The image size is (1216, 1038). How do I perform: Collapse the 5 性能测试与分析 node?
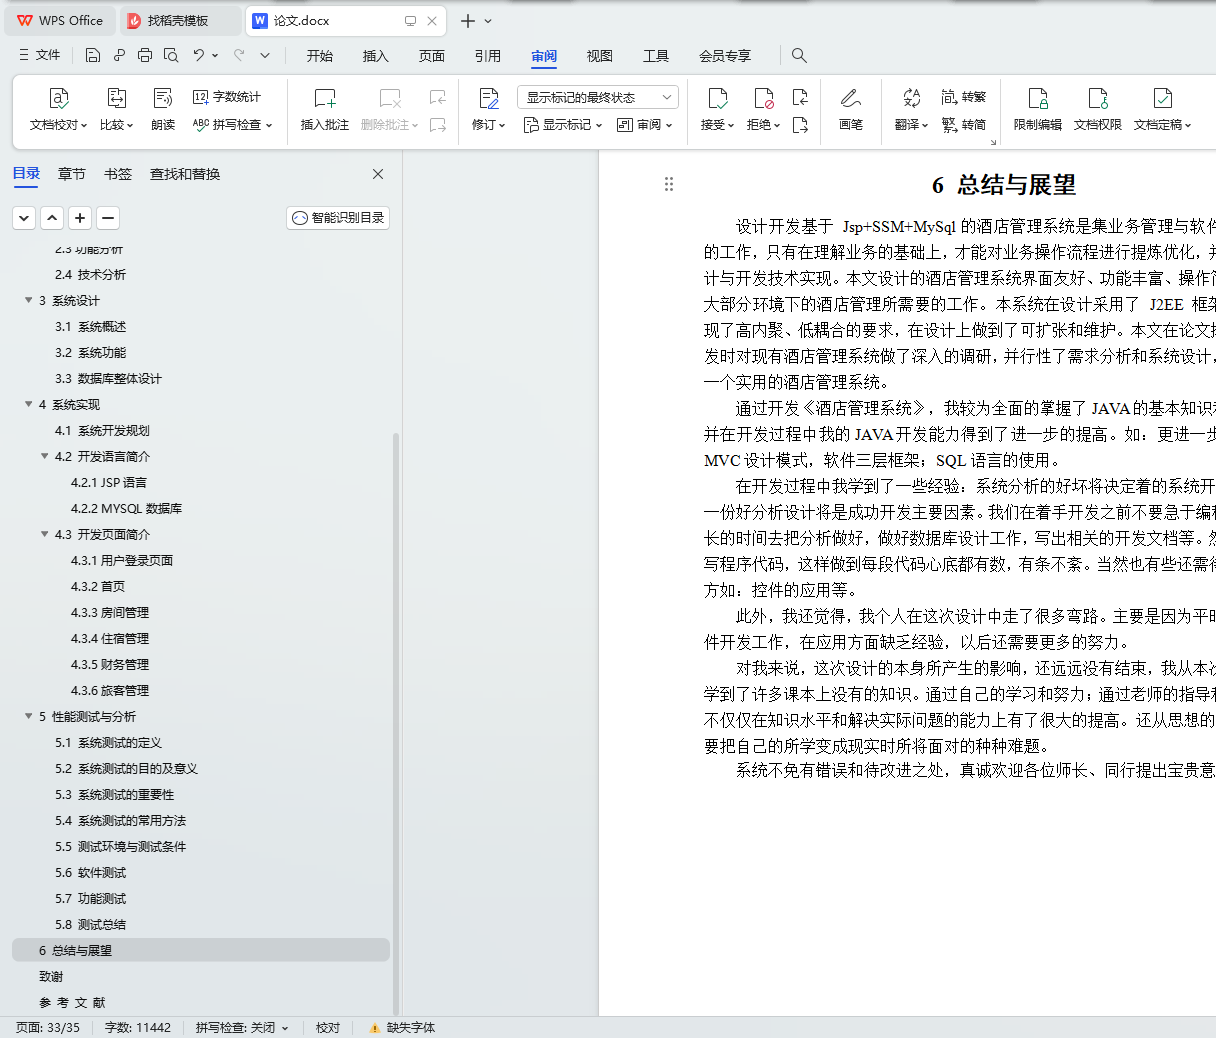point(29,716)
